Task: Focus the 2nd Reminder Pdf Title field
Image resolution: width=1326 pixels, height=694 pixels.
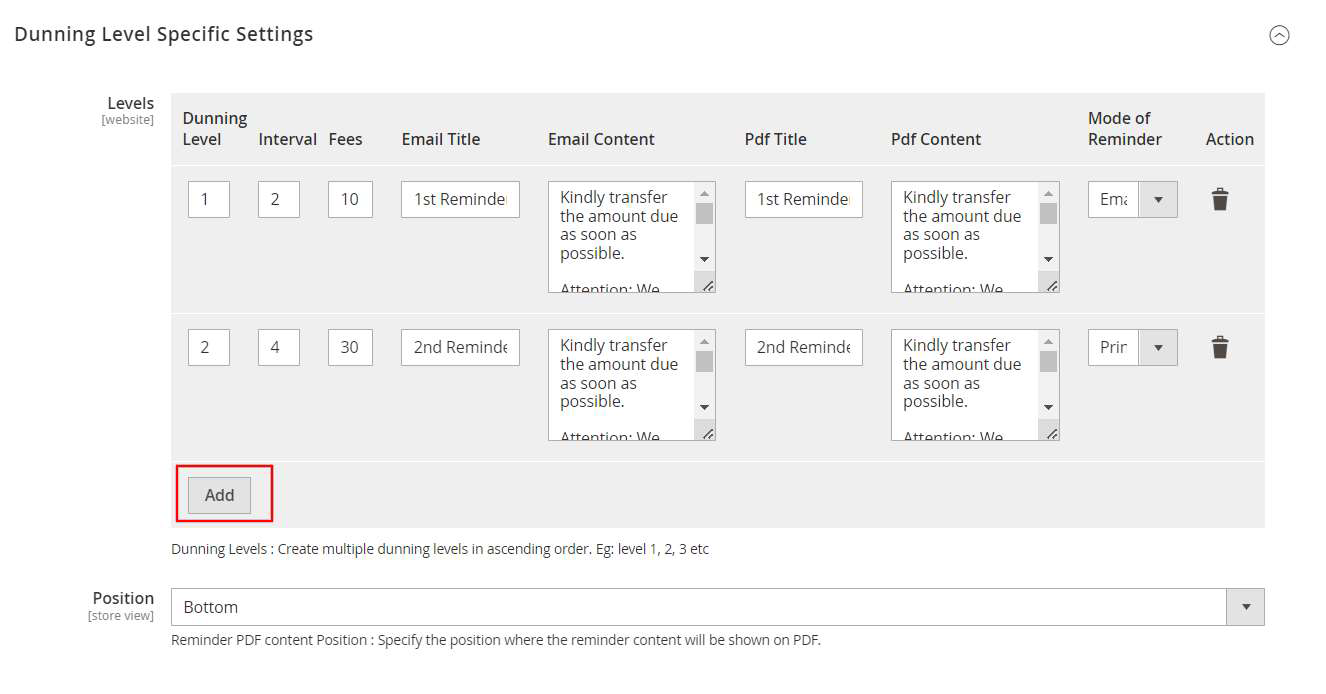Action: click(x=803, y=347)
